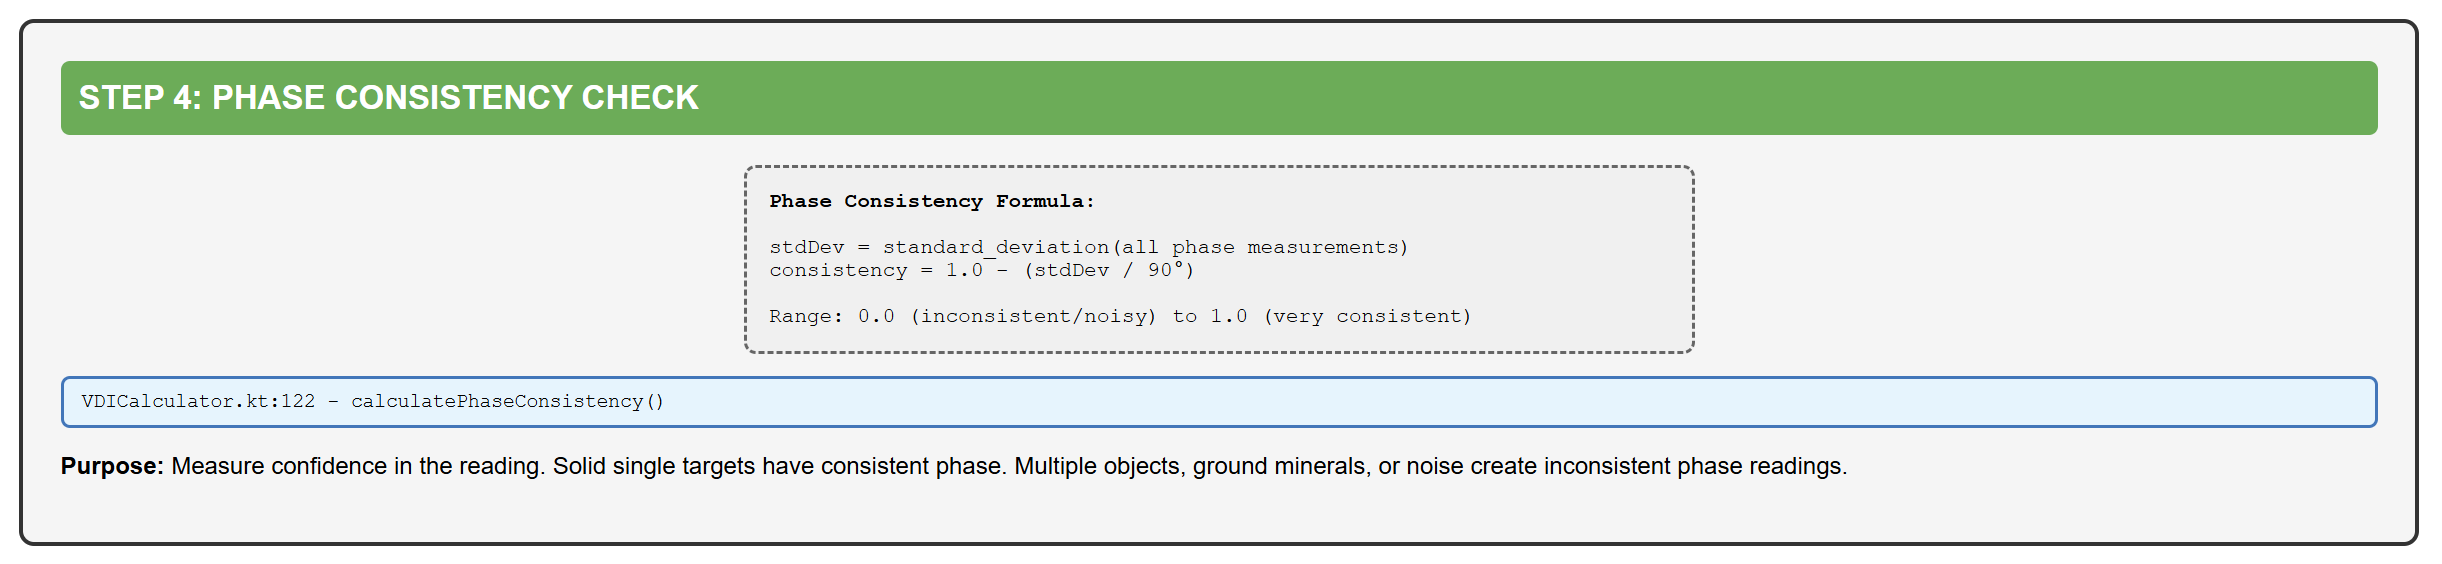
Task: Click the consistency formula line
Action: point(980,270)
